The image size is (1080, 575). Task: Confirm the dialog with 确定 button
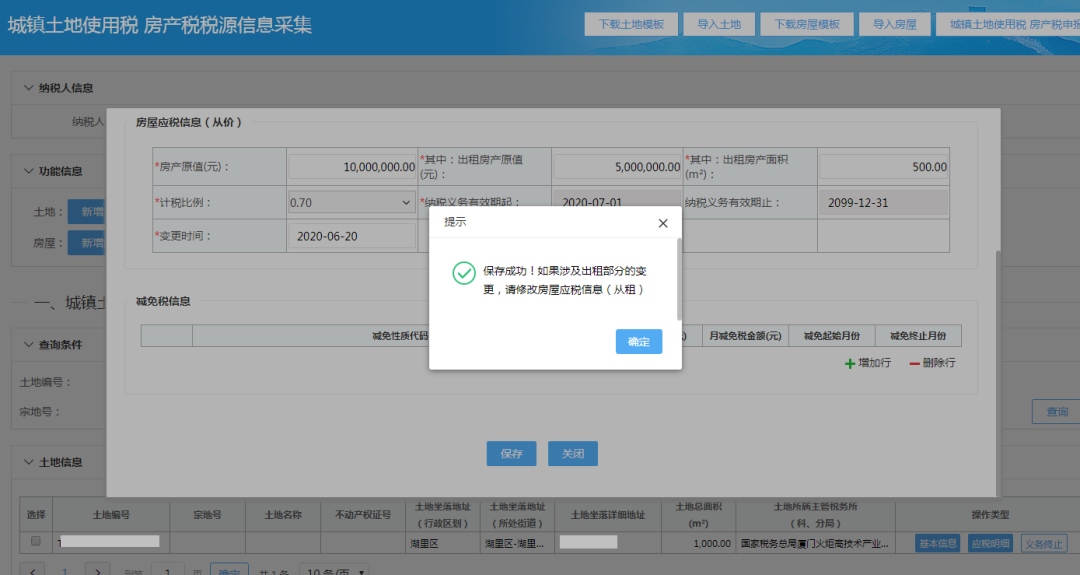638,342
